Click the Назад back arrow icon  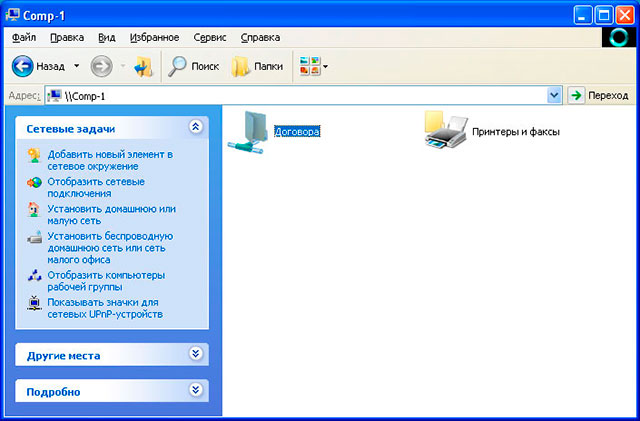coord(22,66)
